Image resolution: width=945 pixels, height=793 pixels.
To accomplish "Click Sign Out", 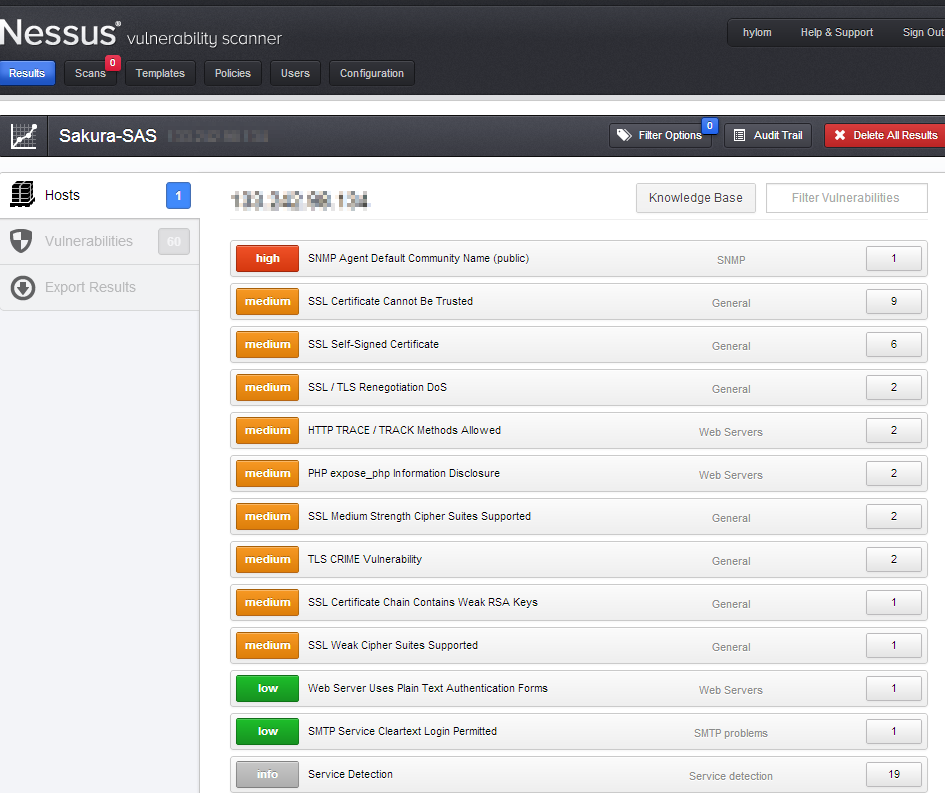I will [x=923, y=32].
